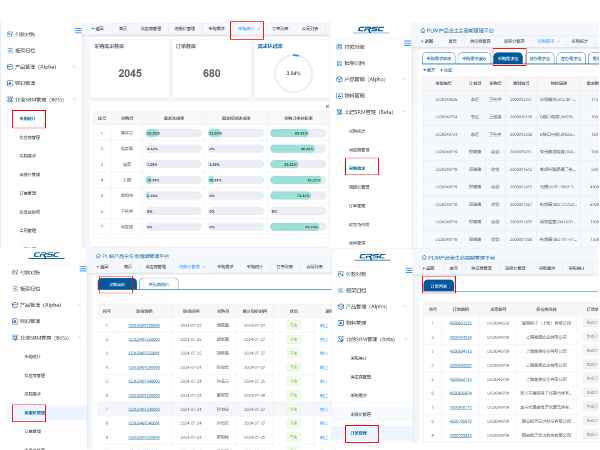Collapse the (Beta) menu chevron in purchase demand panel
The height and width of the screenshot is (450, 600).
(403, 112)
